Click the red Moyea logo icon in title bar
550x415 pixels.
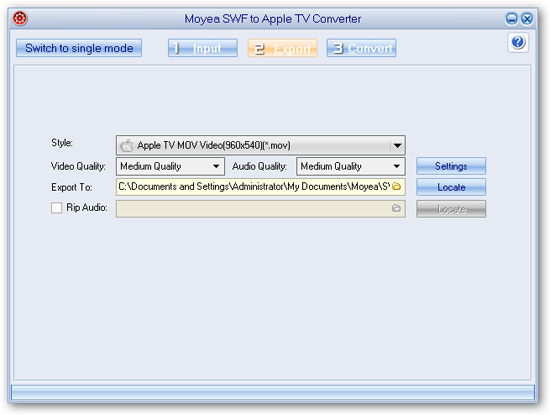(20, 18)
